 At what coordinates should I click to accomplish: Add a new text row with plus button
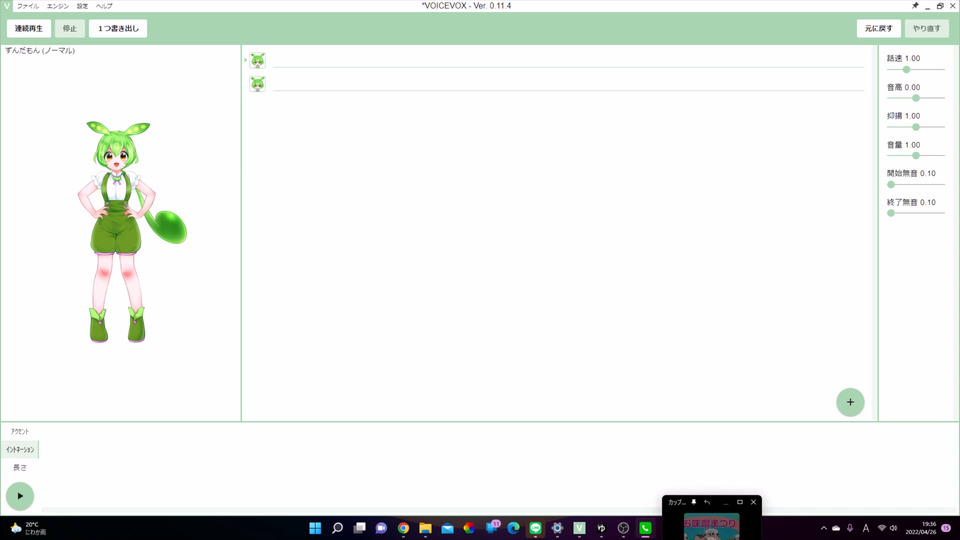[850, 402]
